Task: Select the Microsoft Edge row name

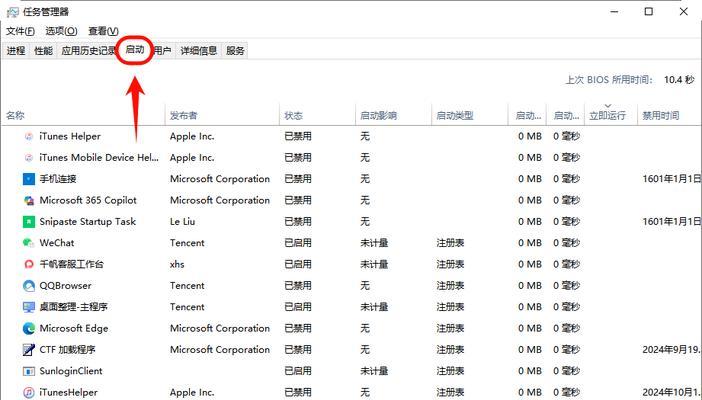Action: pyautogui.click(x=74, y=328)
